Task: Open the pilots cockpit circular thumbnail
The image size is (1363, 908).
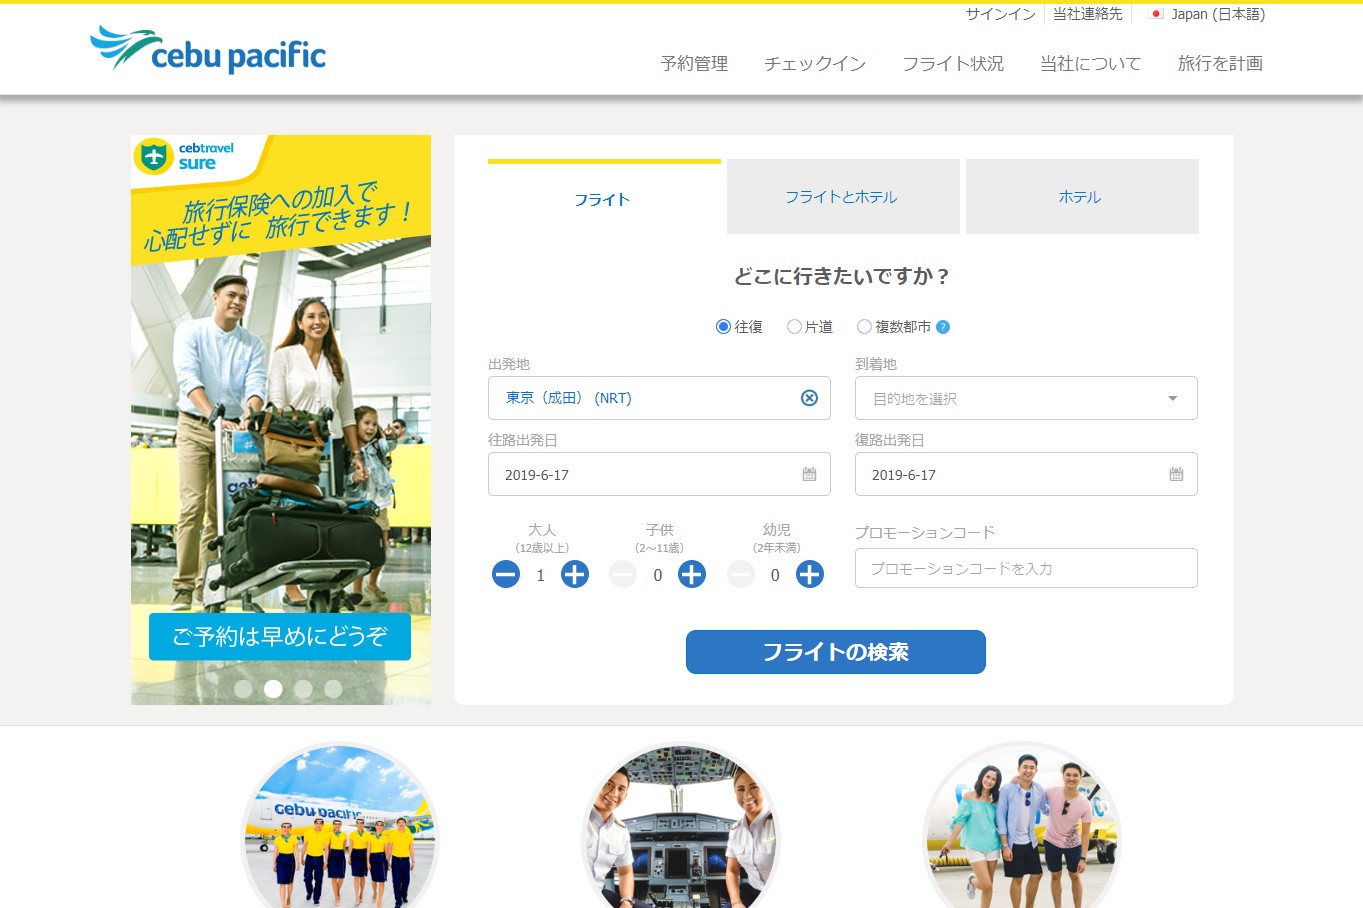Action: pyautogui.click(x=680, y=826)
